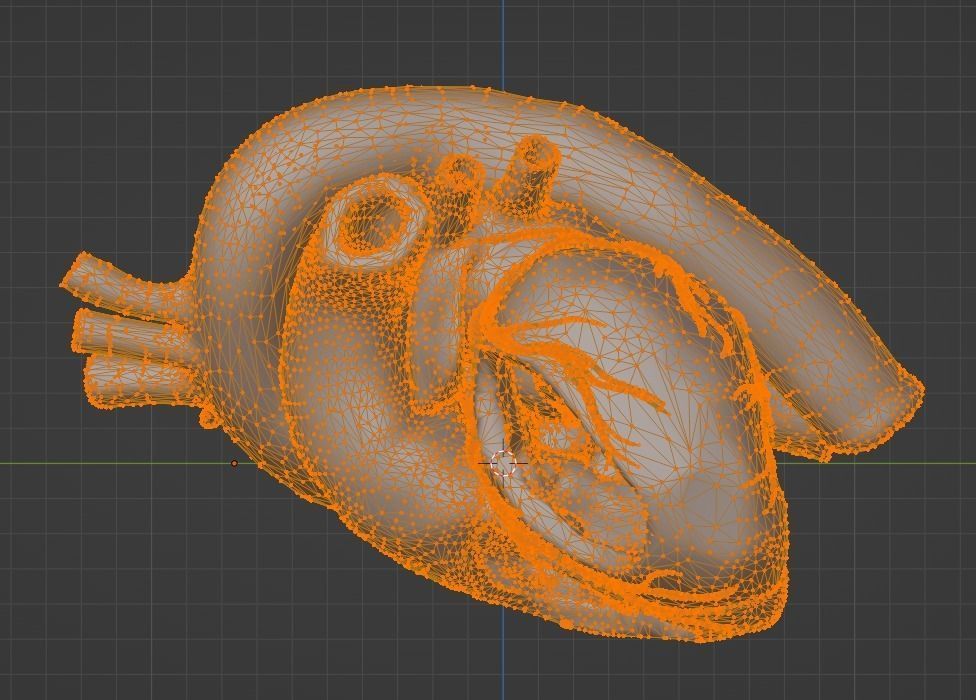Click the large circular vessel opening on the mesh
The image size is (976, 700).
click(375, 222)
